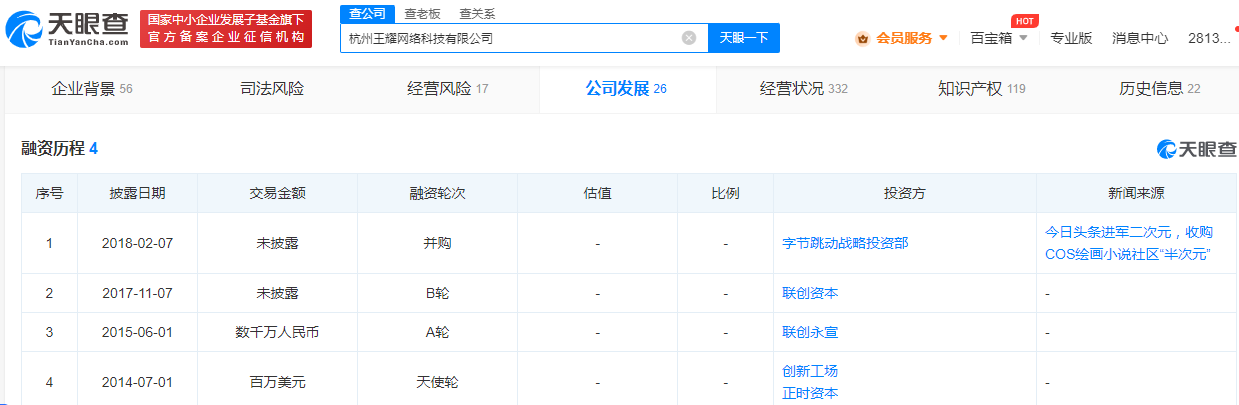Open investor link 字节跳动战略投资部

tap(845, 243)
